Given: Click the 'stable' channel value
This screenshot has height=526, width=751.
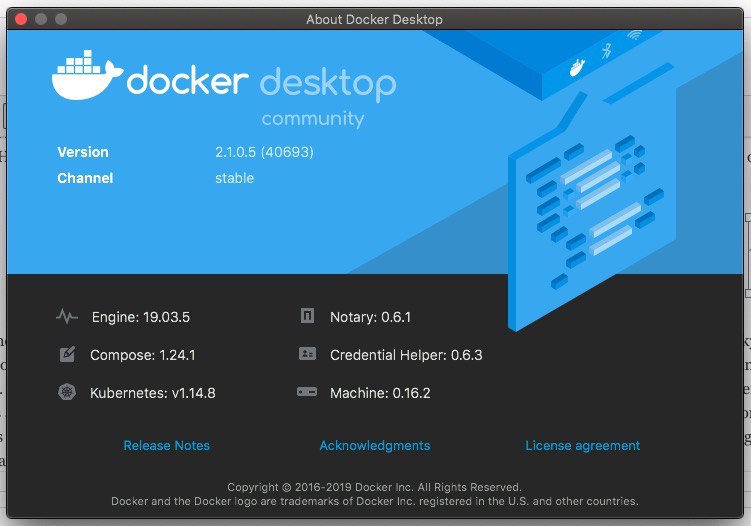Looking at the screenshot, I should tap(234, 178).
